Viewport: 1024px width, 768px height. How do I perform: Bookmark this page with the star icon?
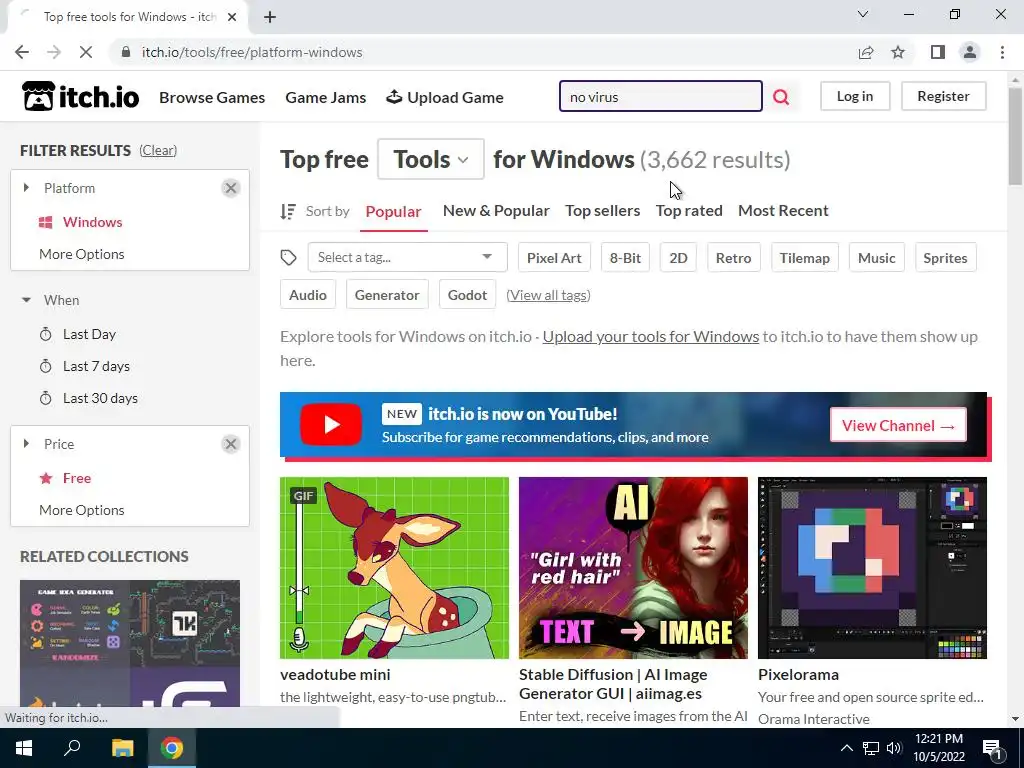[x=898, y=52]
